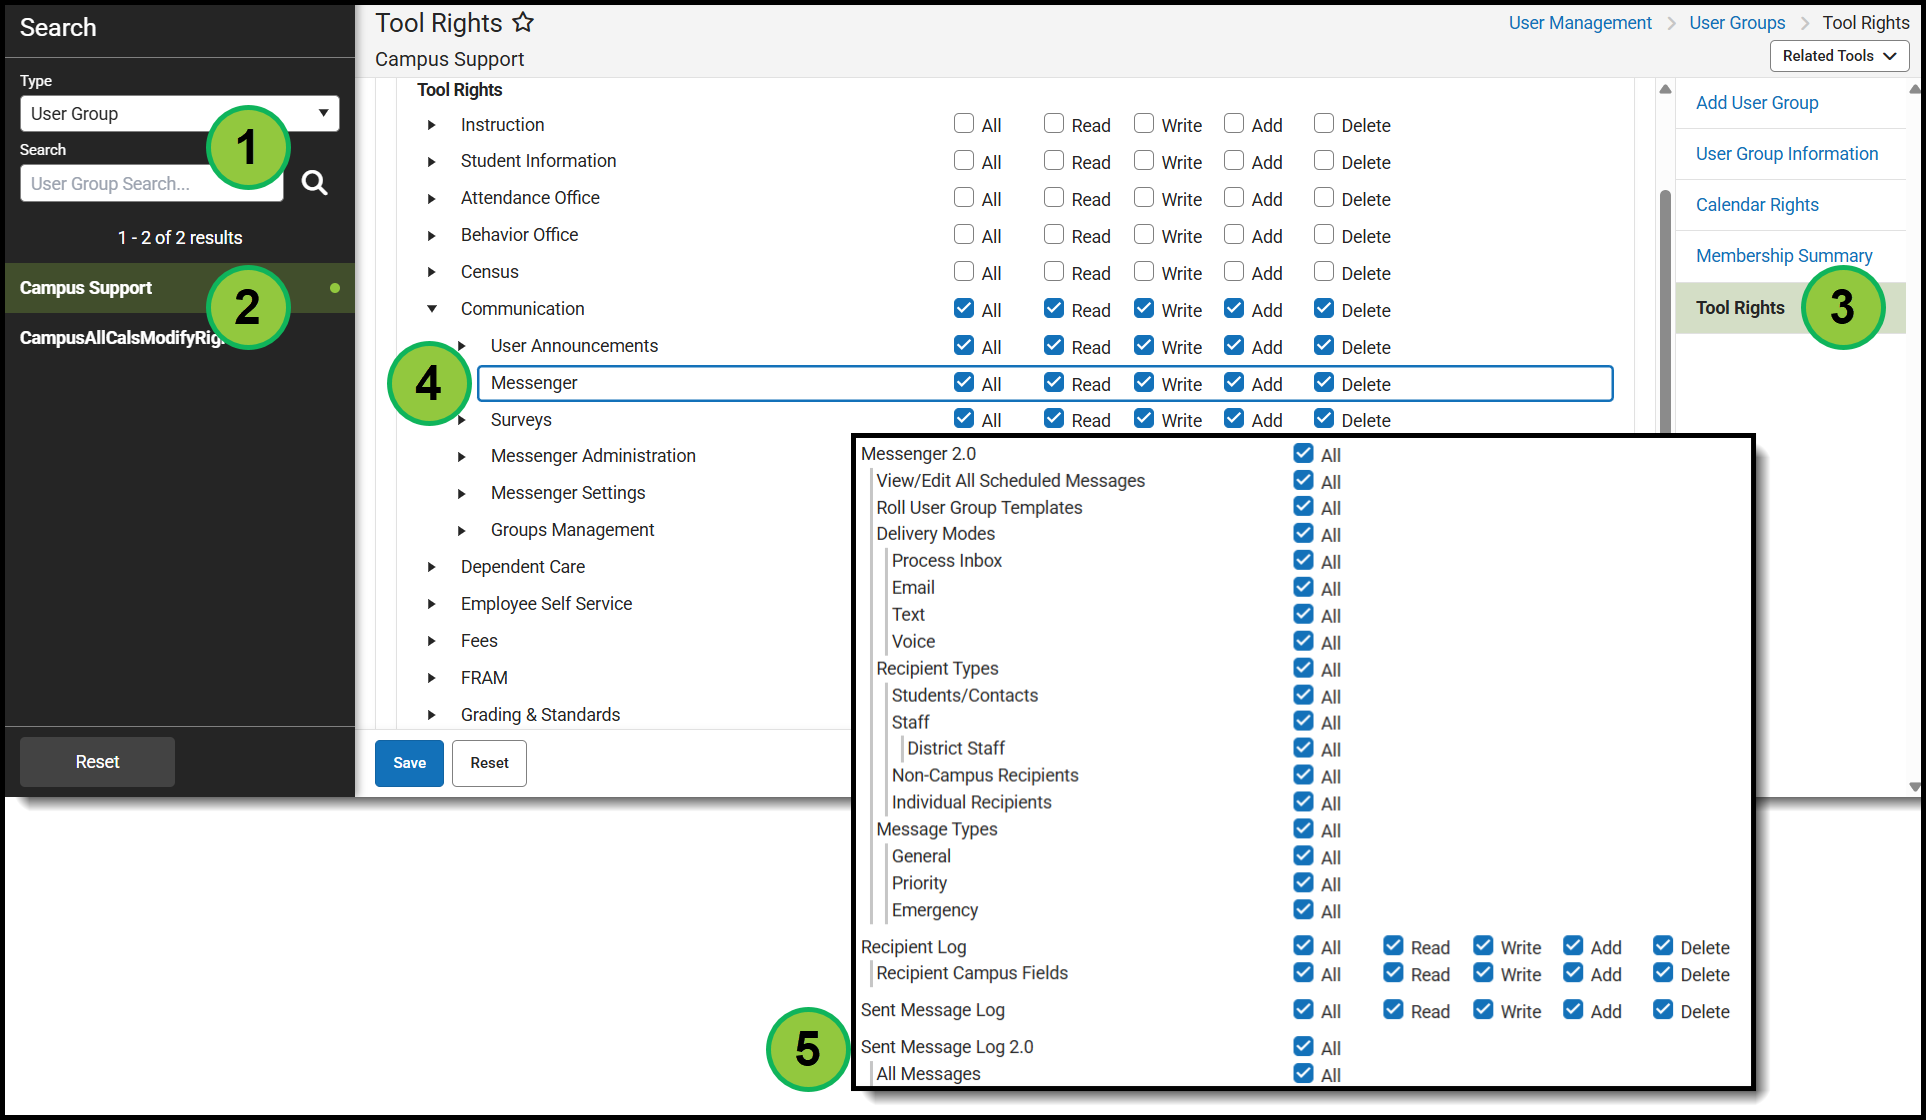Click the green step 4 circle marker
This screenshot has width=1926, height=1120.
coord(428,383)
